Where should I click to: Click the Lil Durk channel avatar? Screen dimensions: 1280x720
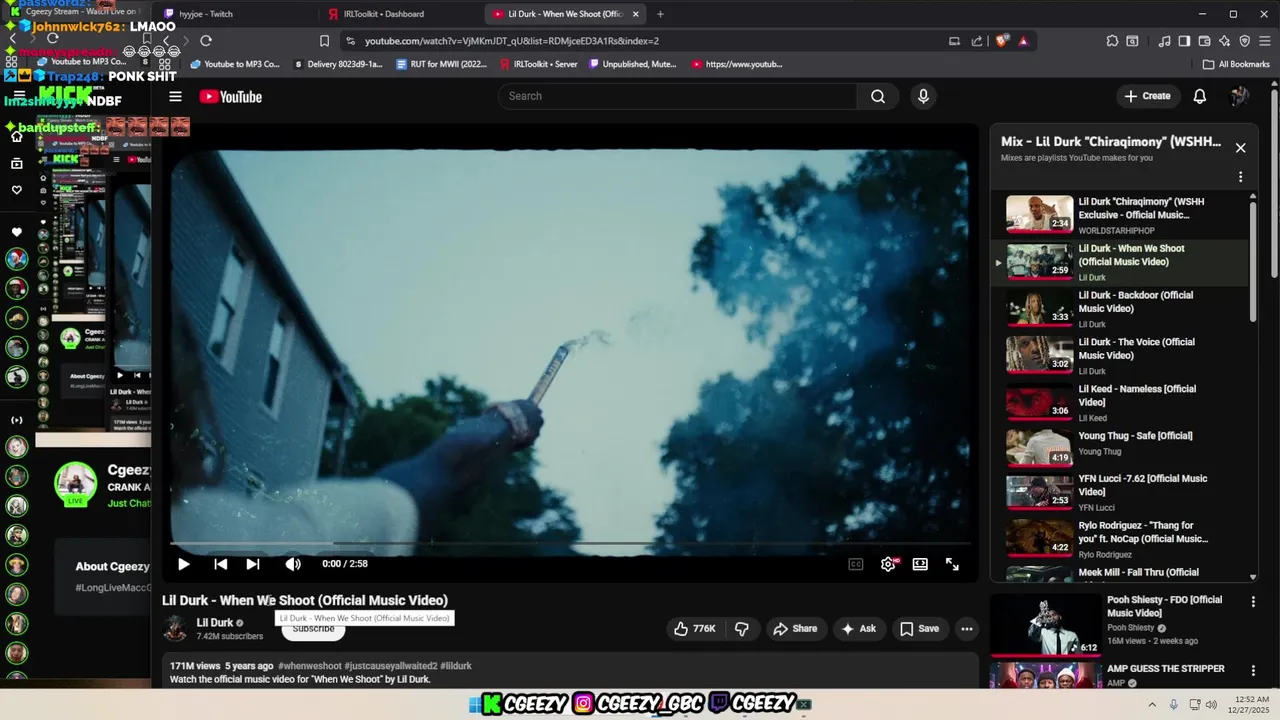(x=175, y=628)
